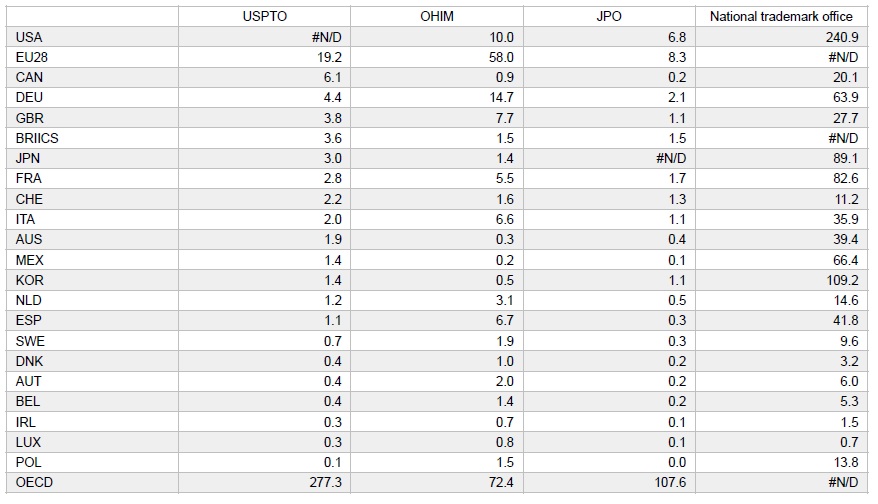Click the 58.0 OHIM value for EU28
878x504 pixels.
coord(501,57)
